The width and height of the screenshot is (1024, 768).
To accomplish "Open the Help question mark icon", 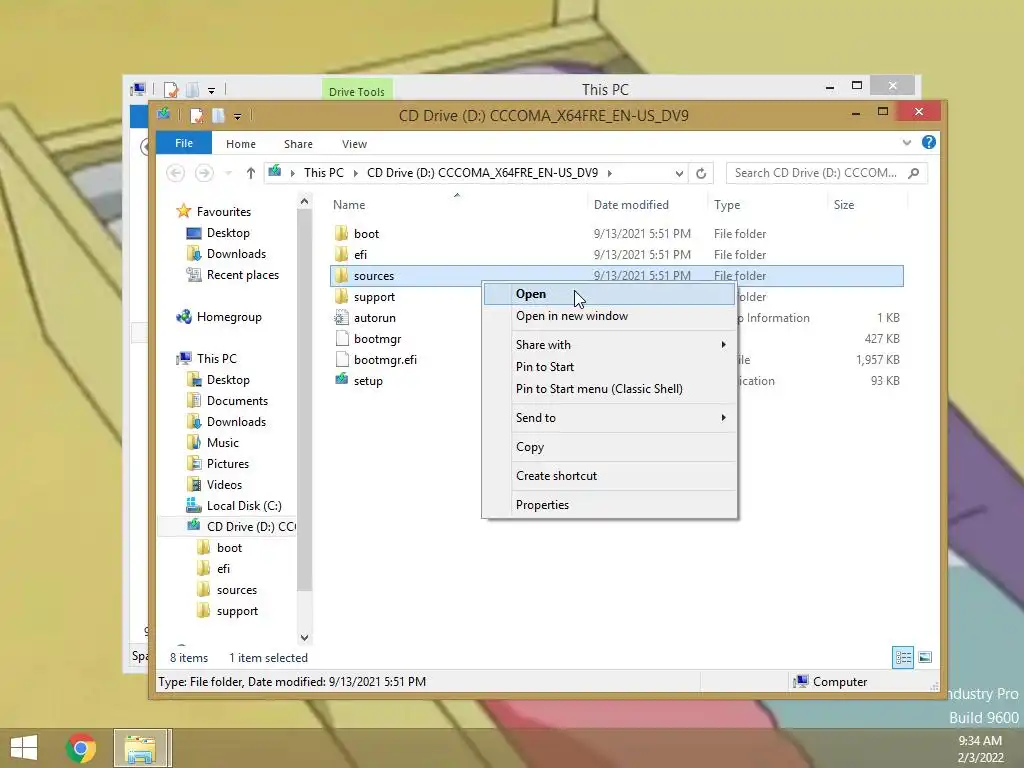I will [x=929, y=142].
